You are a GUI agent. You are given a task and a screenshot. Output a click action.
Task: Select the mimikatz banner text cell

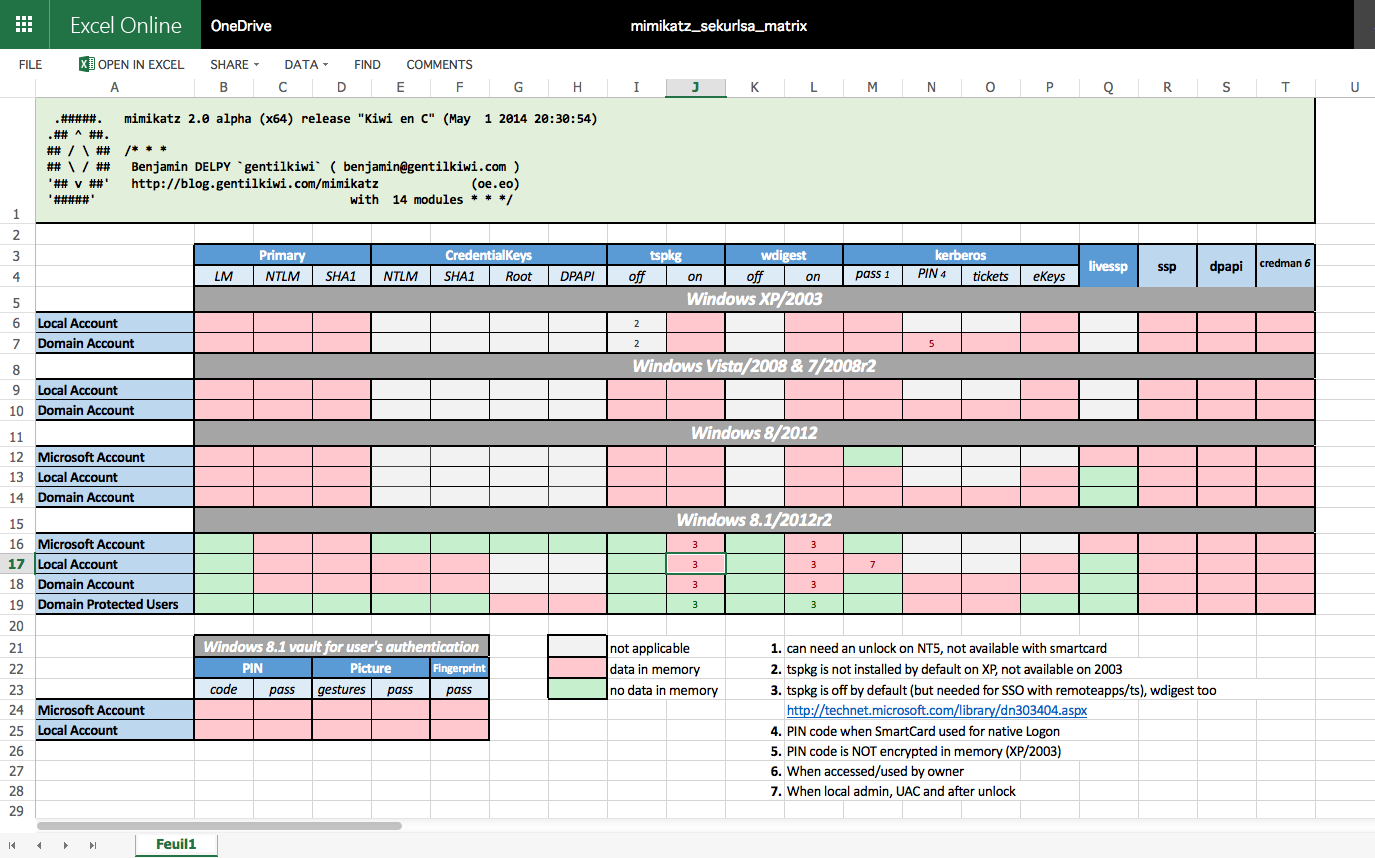click(x=675, y=160)
